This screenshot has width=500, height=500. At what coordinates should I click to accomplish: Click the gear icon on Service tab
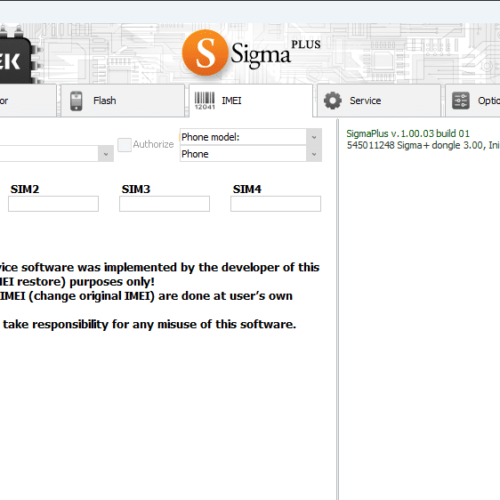coord(333,101)
